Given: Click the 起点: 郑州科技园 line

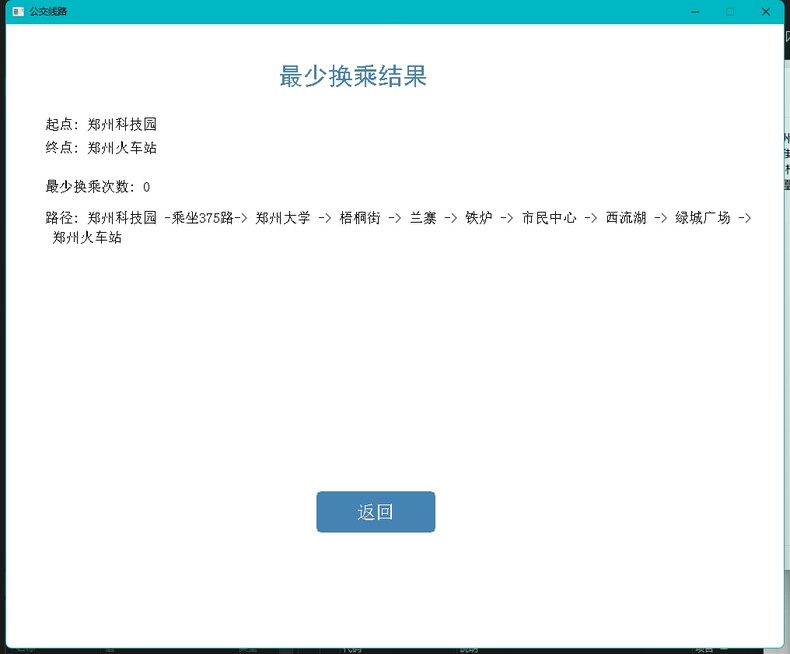Looking at the screenshot, I should [101, 124].
